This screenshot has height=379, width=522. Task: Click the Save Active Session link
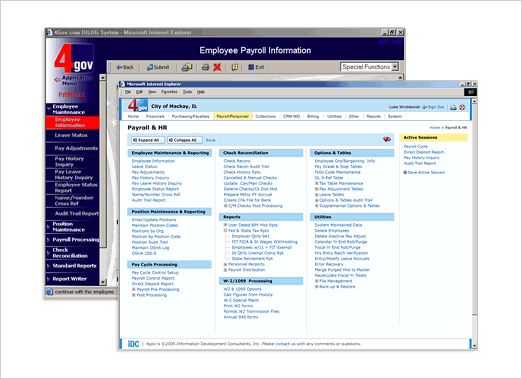pos(424,172)
